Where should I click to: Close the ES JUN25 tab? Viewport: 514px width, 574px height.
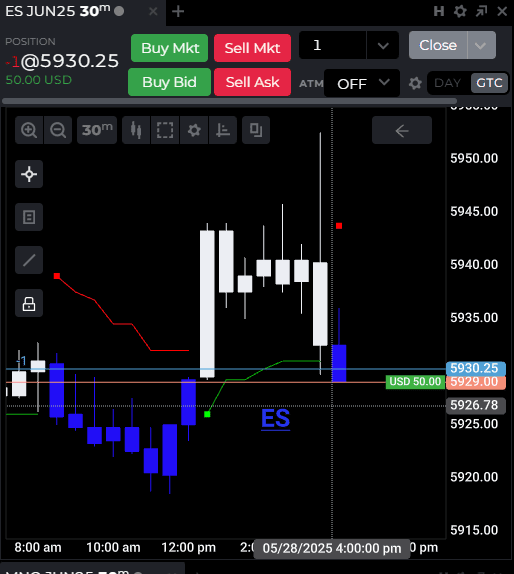click(x=153, y=12)
